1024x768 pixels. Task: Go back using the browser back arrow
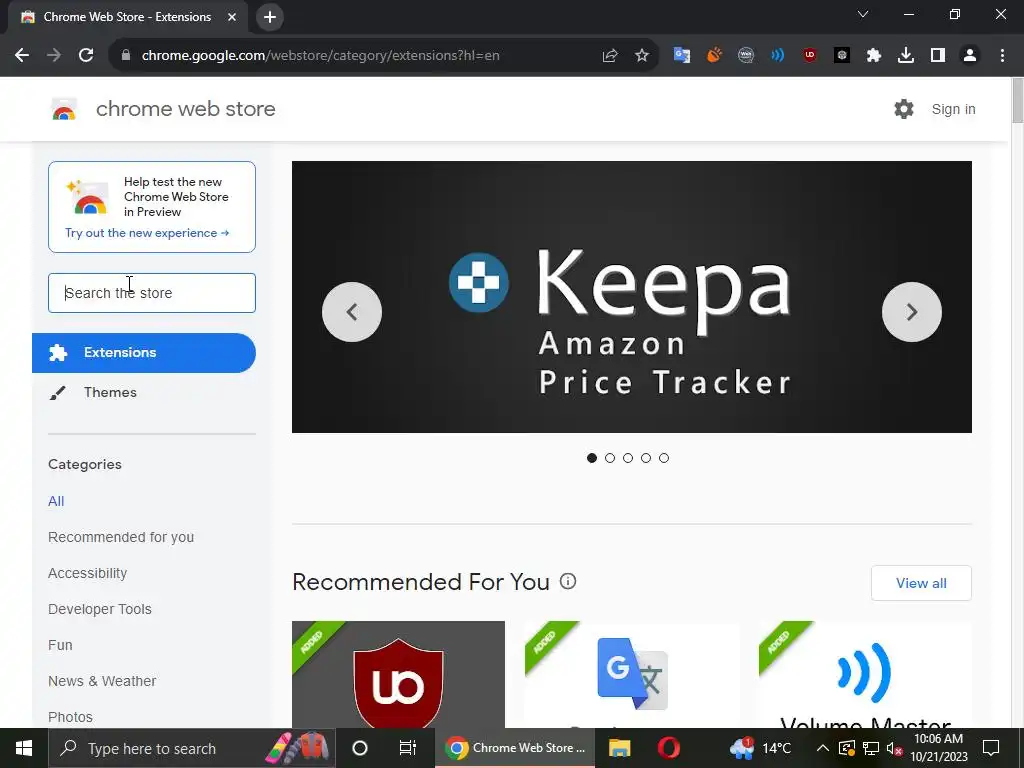pyautogui.click(x=22, y=56)
